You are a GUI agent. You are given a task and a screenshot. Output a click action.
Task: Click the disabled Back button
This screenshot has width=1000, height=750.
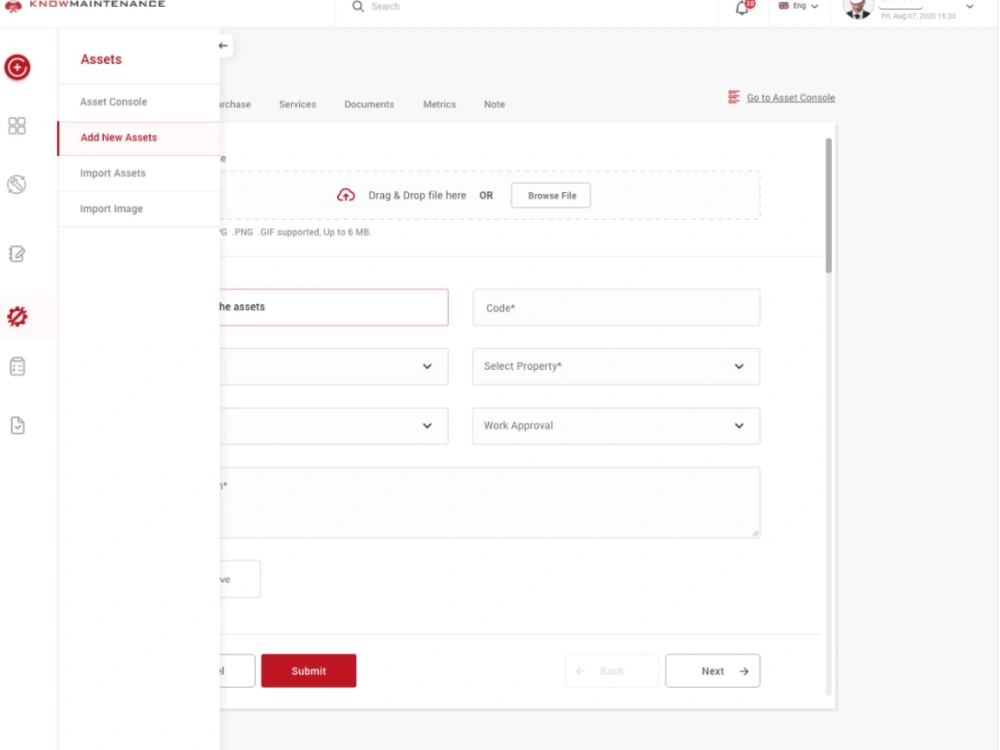(x=612, y=671)
